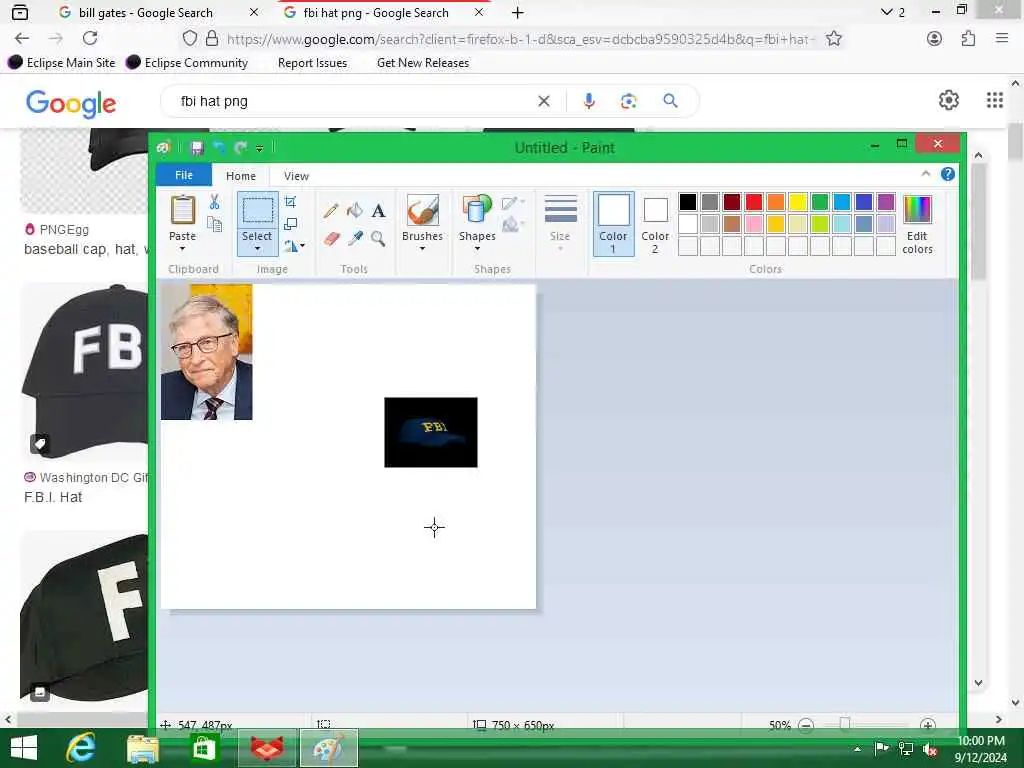Open the File menu in Paint

184,175
